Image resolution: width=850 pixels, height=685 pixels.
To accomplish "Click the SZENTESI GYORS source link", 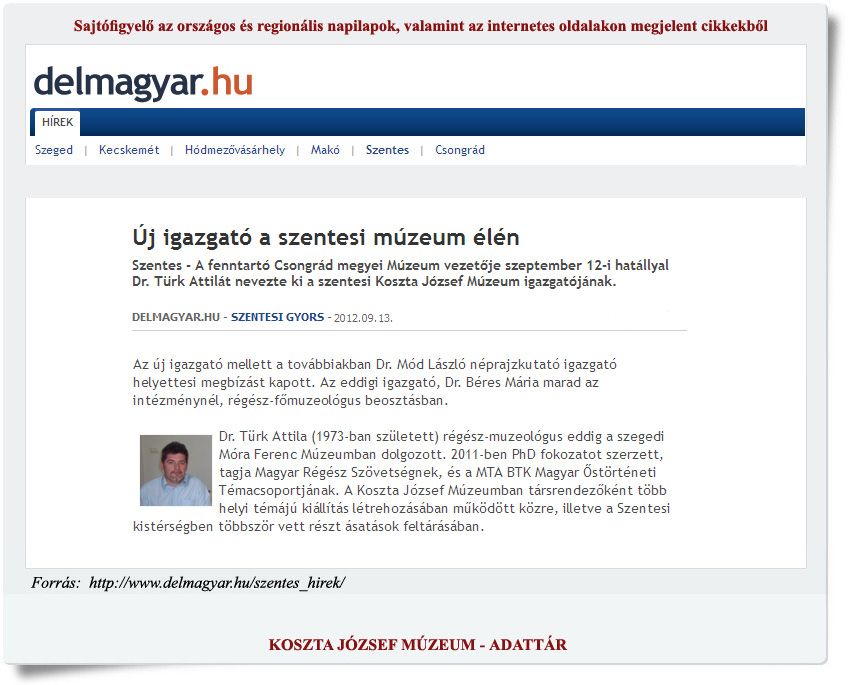I will coord(278,317).
